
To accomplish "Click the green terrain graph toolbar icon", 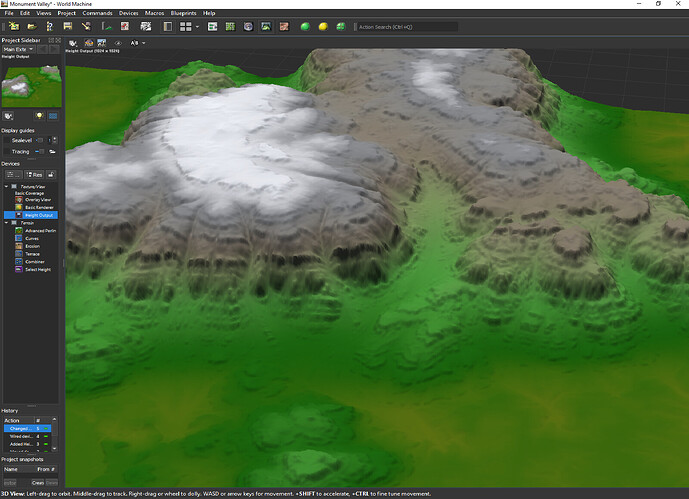I will [106, 26].
